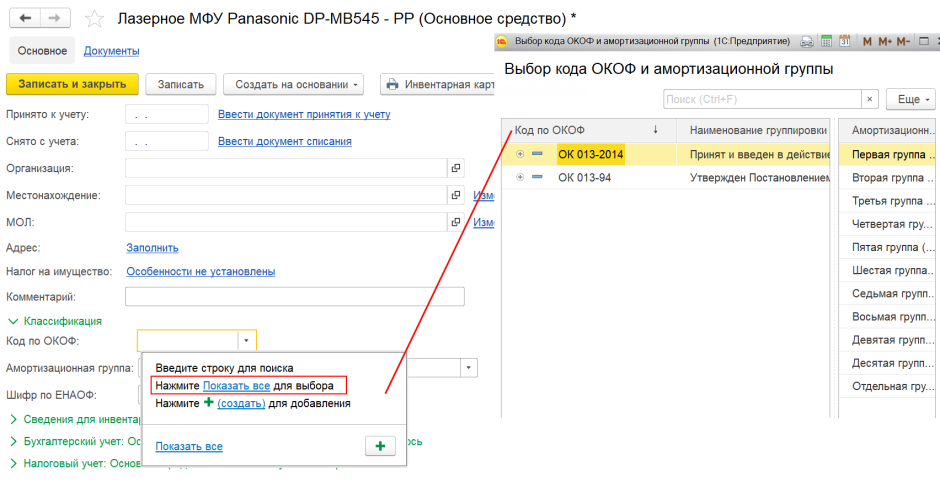Viewport: 940px width, 486px height.
Task: Open the МОЛ field selection icon
Action: point(456,222)
